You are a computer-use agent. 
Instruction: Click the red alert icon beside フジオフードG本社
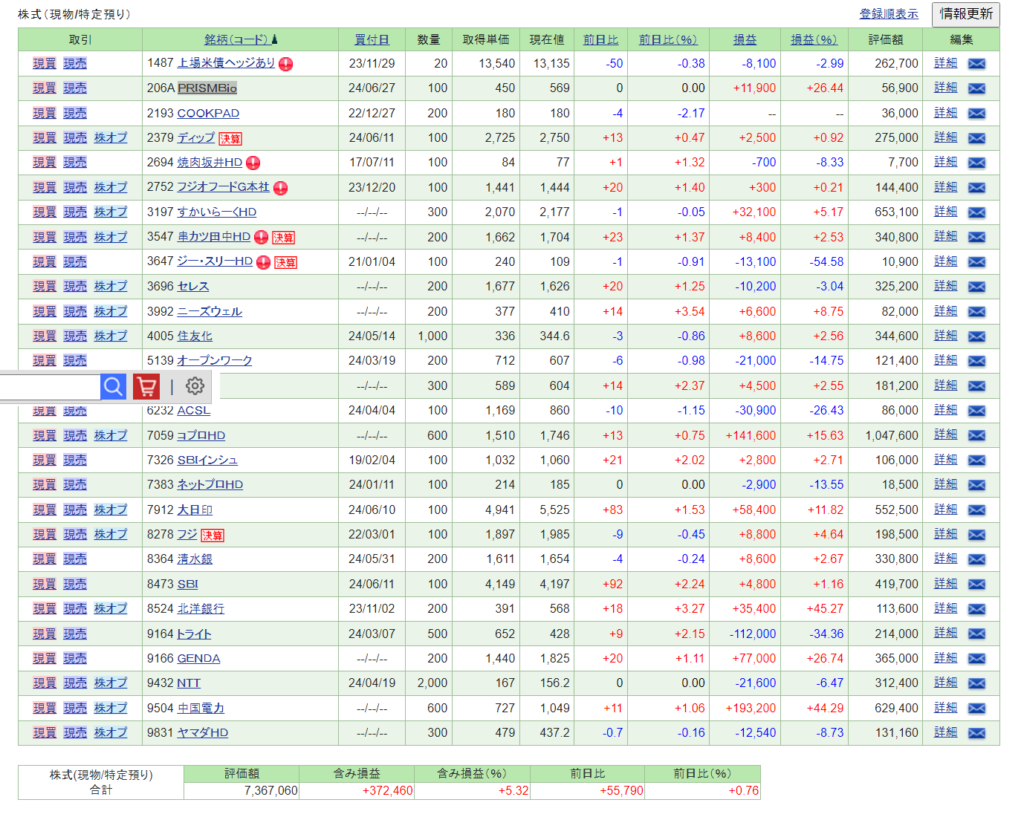click(x=281, y=188)
